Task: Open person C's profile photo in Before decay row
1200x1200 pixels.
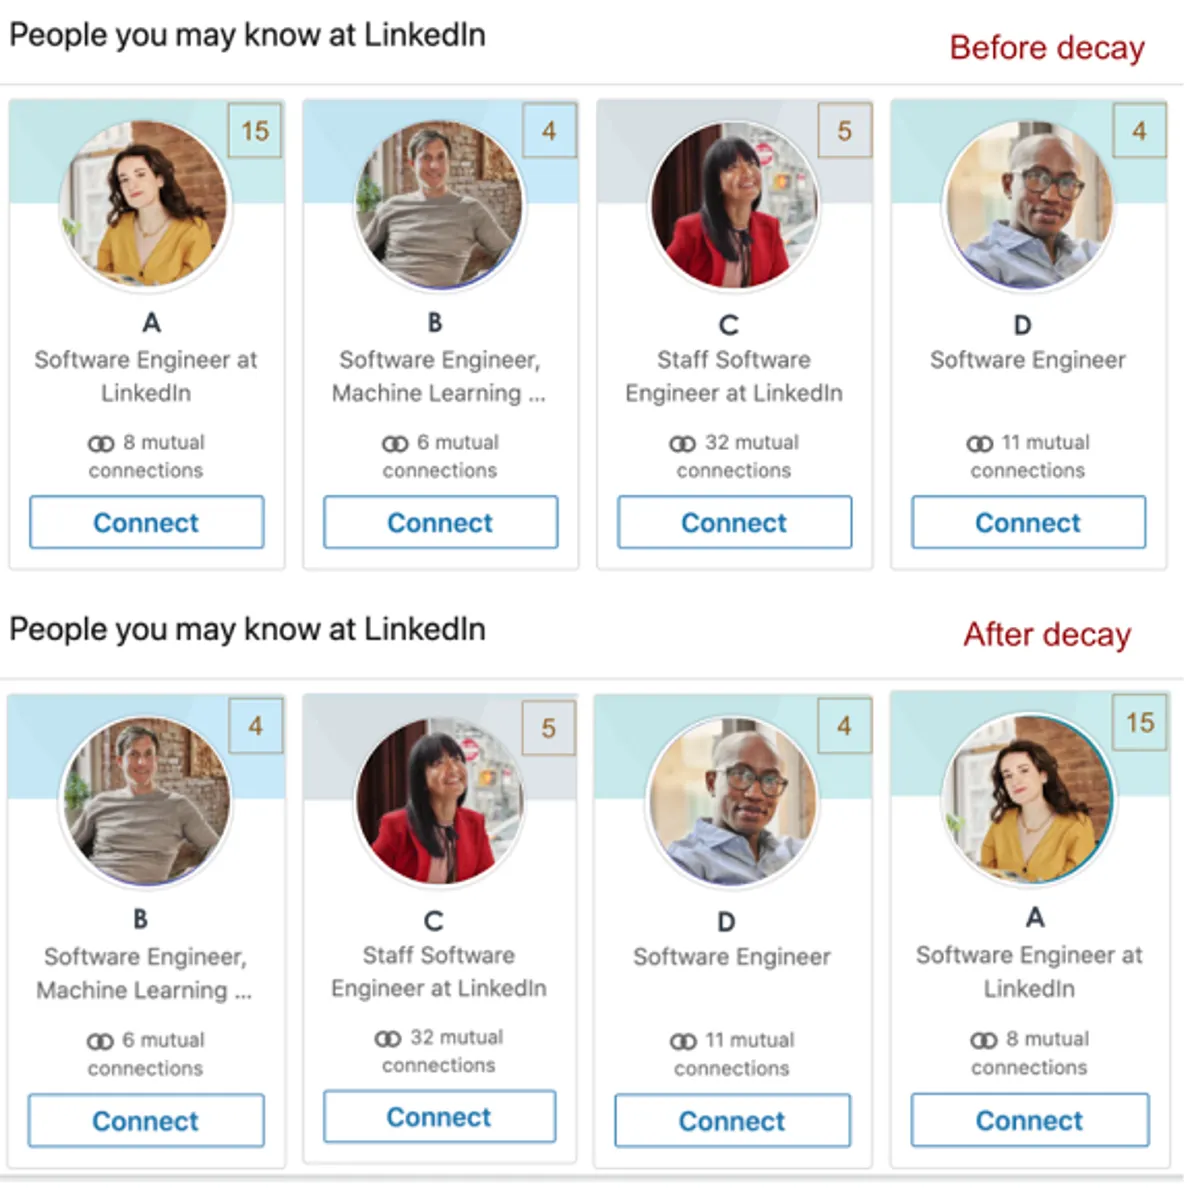Action: coord(734,205)
